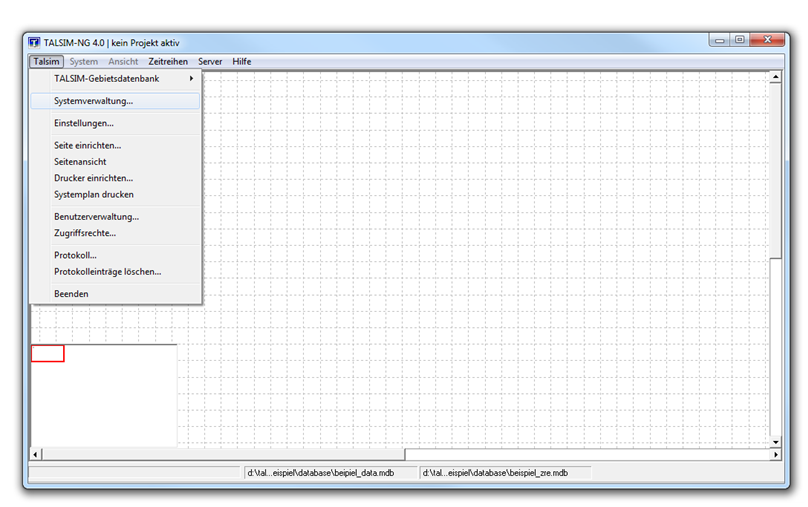Viewport: 808px width, 507px height.
Task: Open the Hilfe menu
Action: [x=242, y=62]
